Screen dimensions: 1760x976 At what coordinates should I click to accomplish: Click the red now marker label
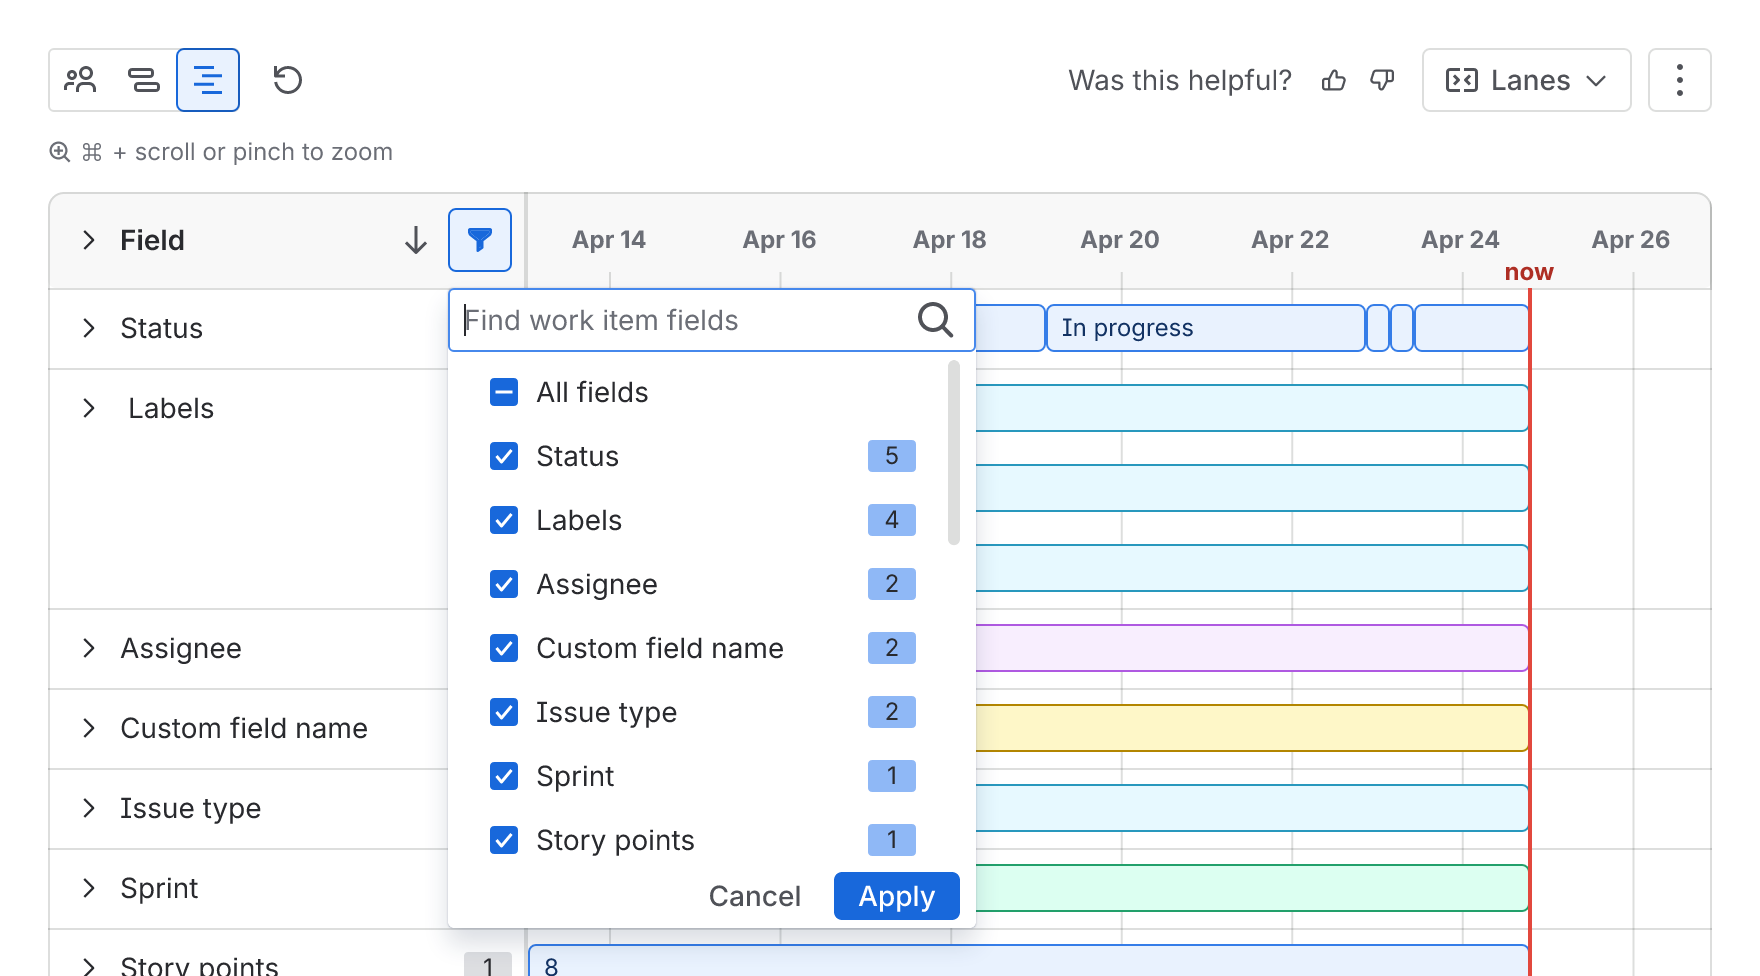(1529, 272)
